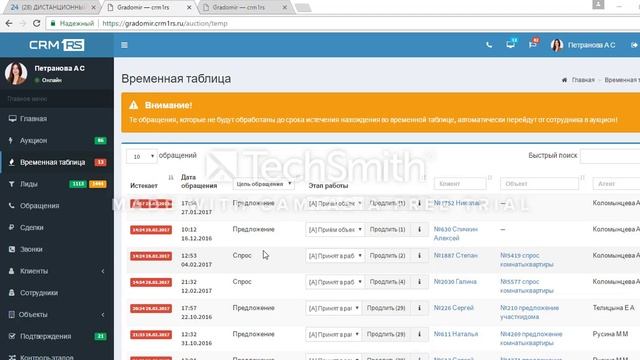Viewport: 640px width, 360px height.
Task: Click the browser reload button
Action: (36, 23)
